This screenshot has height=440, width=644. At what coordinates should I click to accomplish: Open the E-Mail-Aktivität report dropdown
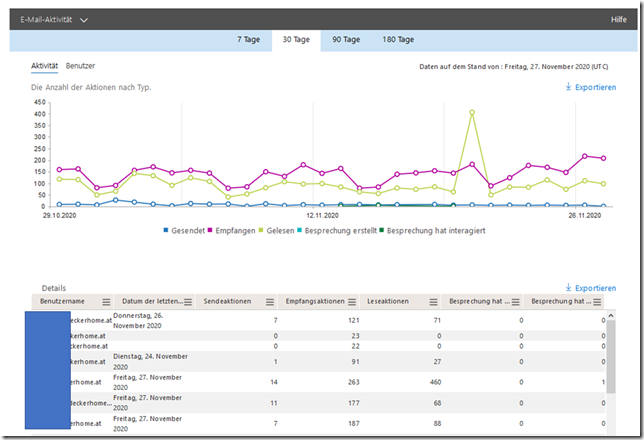[x=54, y=20]
